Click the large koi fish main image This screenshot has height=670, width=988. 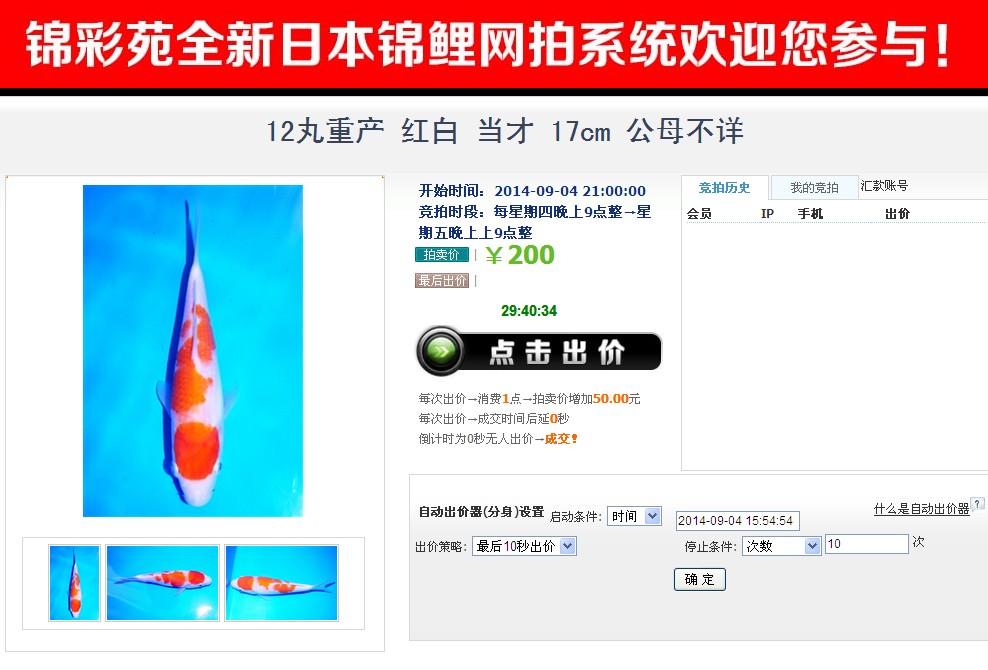coord(193,351)
